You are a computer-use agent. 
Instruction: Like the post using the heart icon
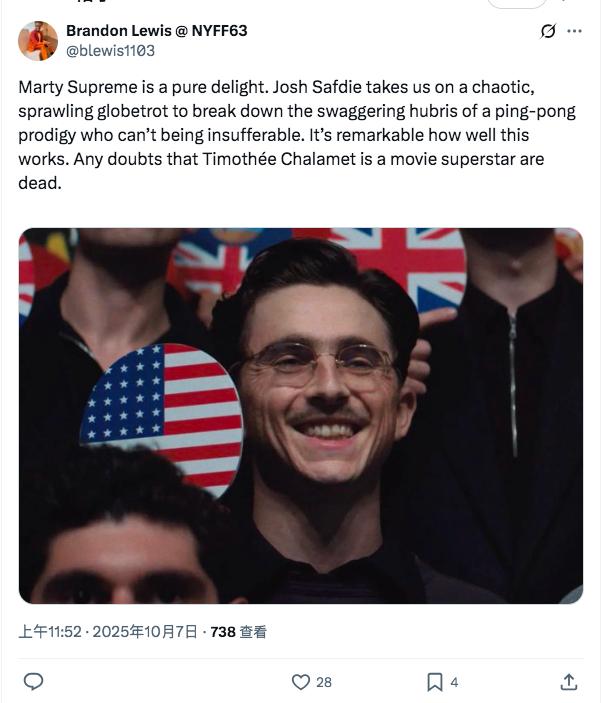[x=301, y=682]
